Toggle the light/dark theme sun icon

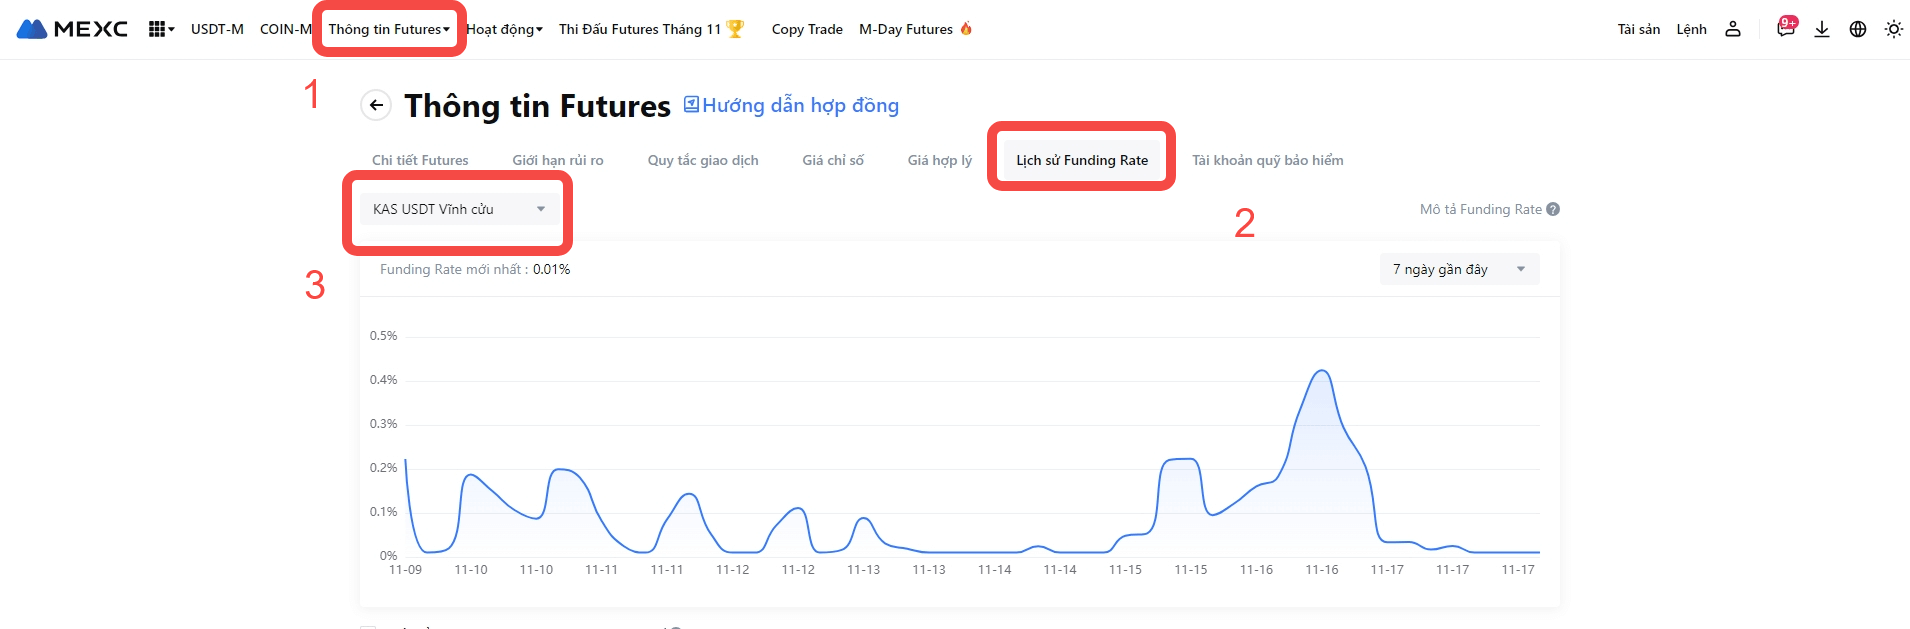[1894, 29]
